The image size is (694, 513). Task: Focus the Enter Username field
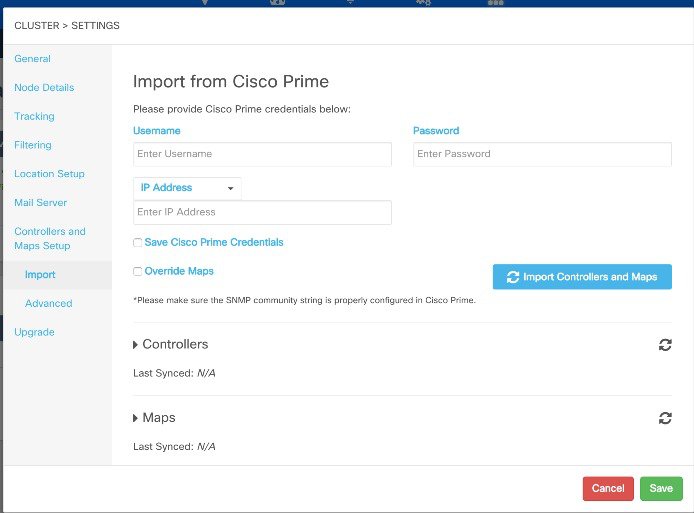point(262,154)
